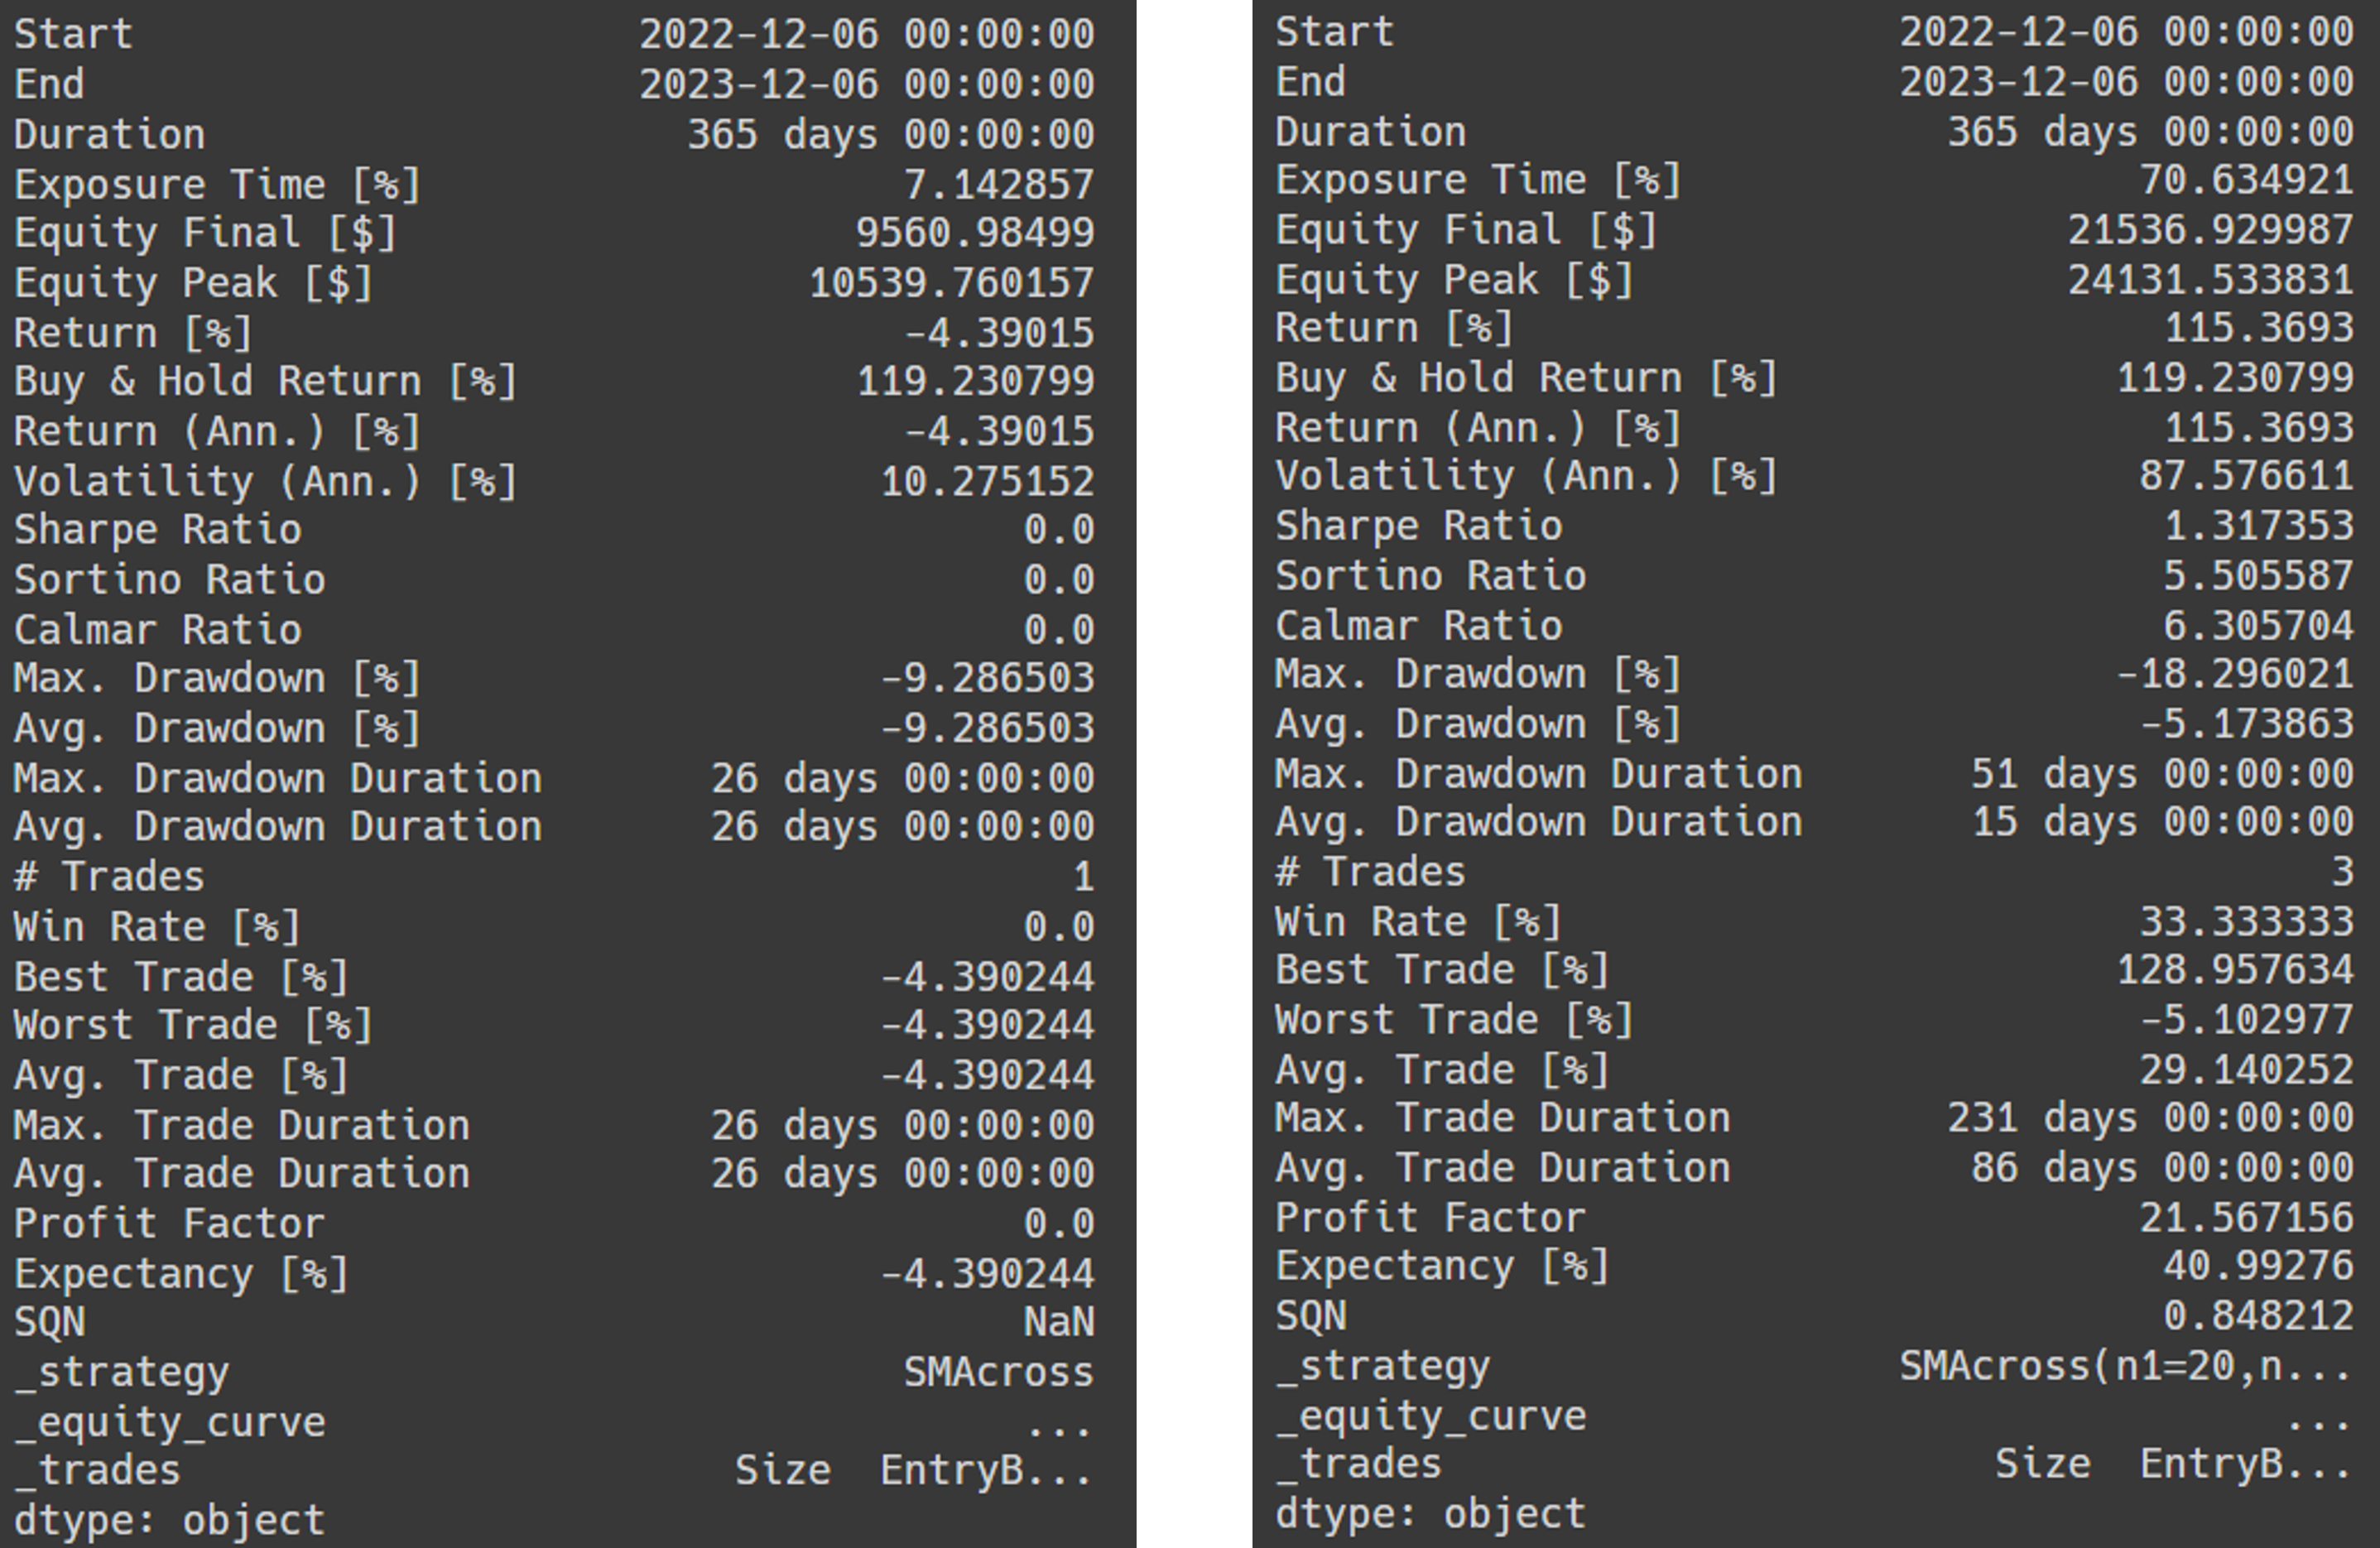Click the right Profit Factor value 21.567156
2380x1548 pixels.
(2246, 1218)
